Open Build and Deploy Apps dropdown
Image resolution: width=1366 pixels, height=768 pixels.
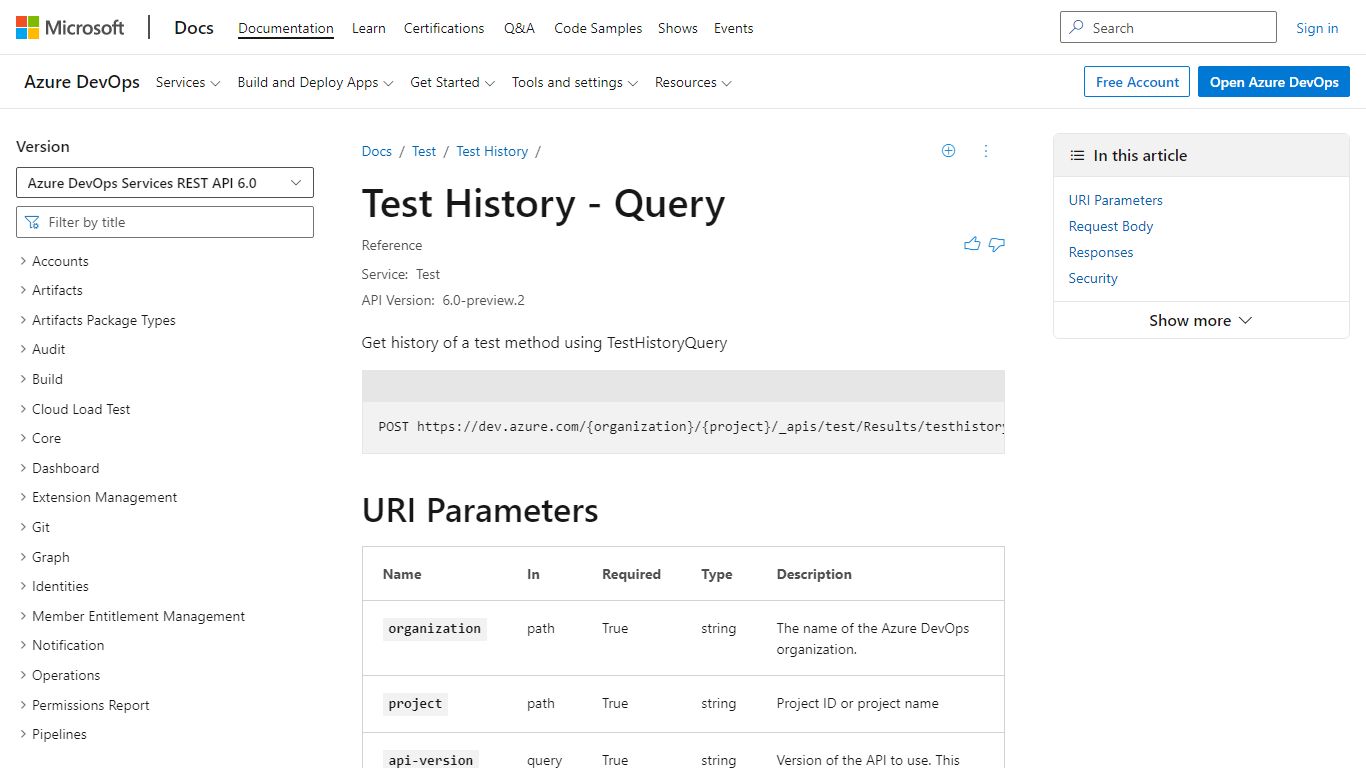(x=316, y=82)
